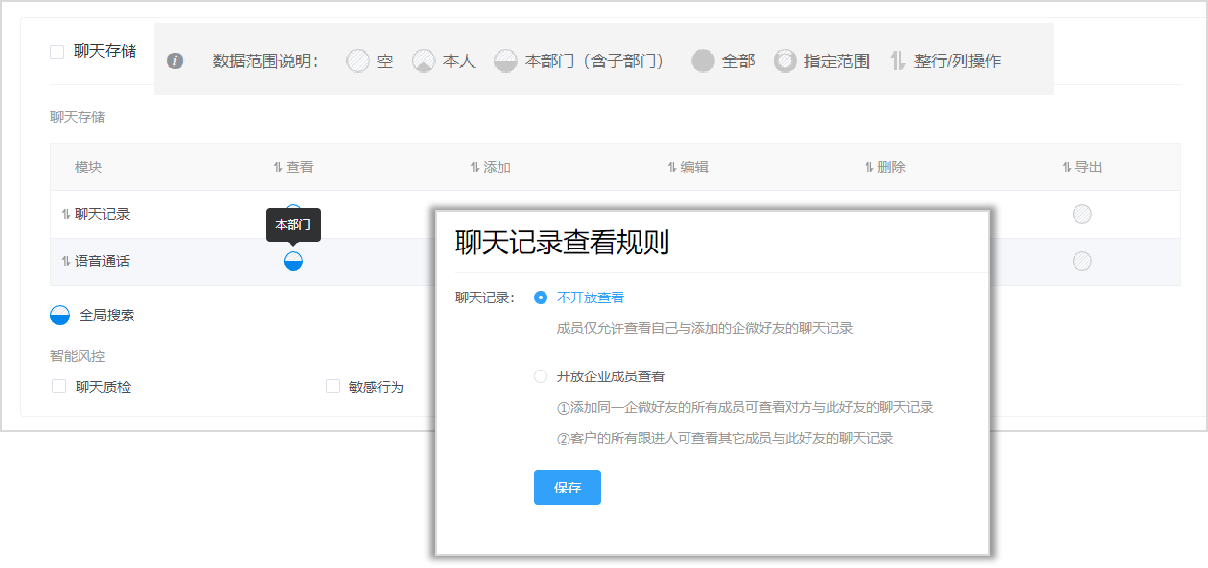
Task: Click the 聊天存储 section subheading above the table
Action: [77, 117]
